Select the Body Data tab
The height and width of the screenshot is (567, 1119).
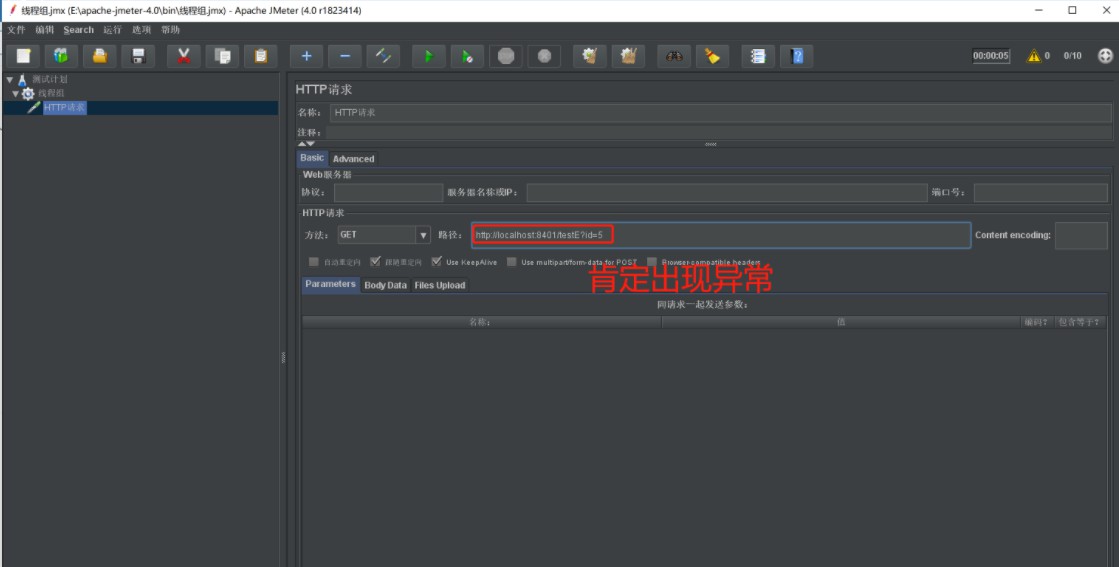tap(385, 285)
